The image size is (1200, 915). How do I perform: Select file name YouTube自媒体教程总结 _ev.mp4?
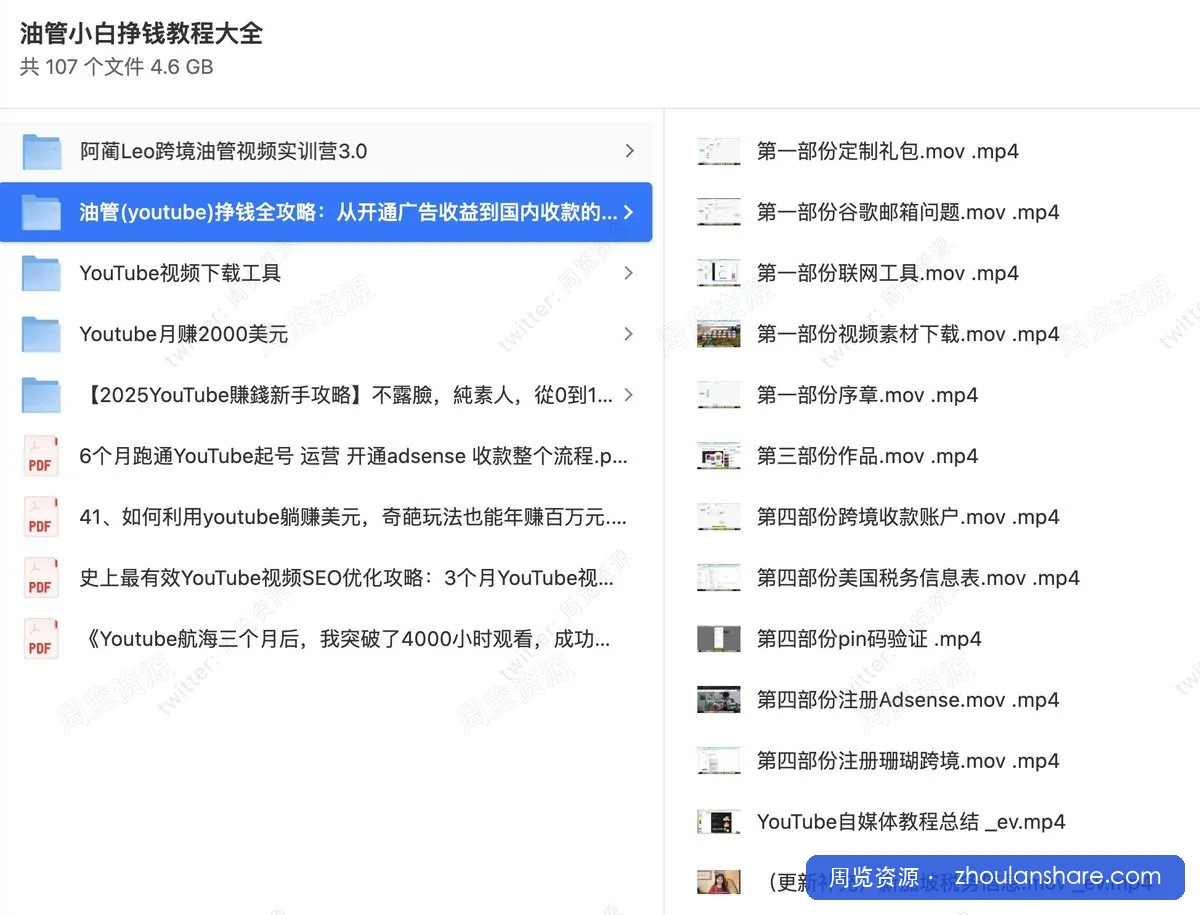click(x=911, y=822)
